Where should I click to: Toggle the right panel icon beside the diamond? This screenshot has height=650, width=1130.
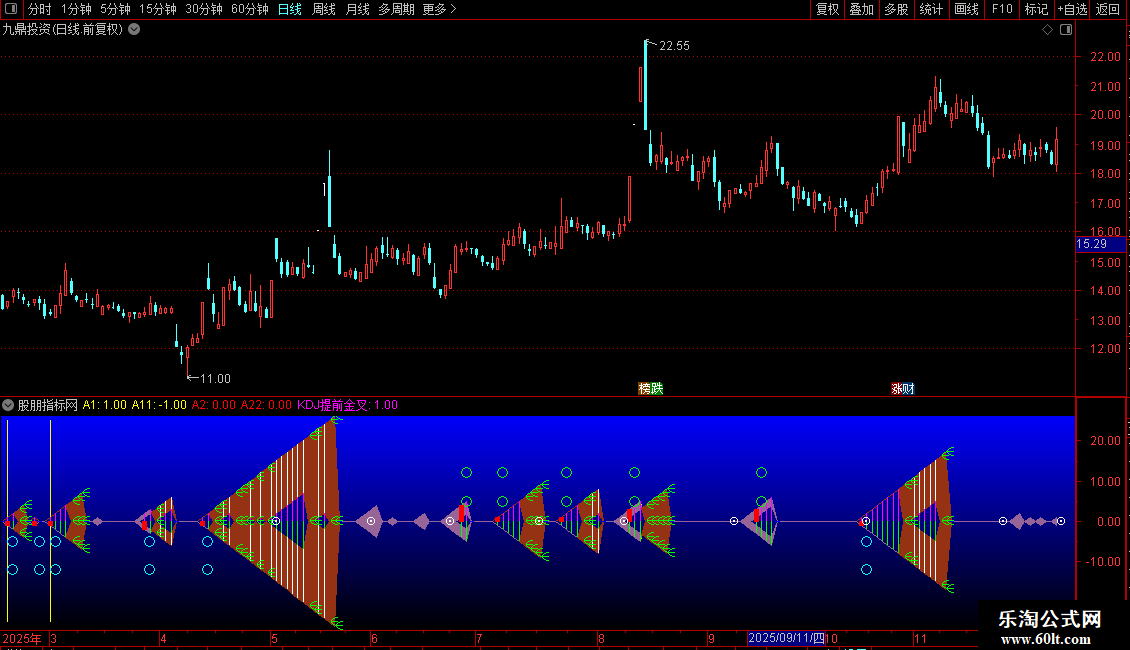[x=1066, y=30]
